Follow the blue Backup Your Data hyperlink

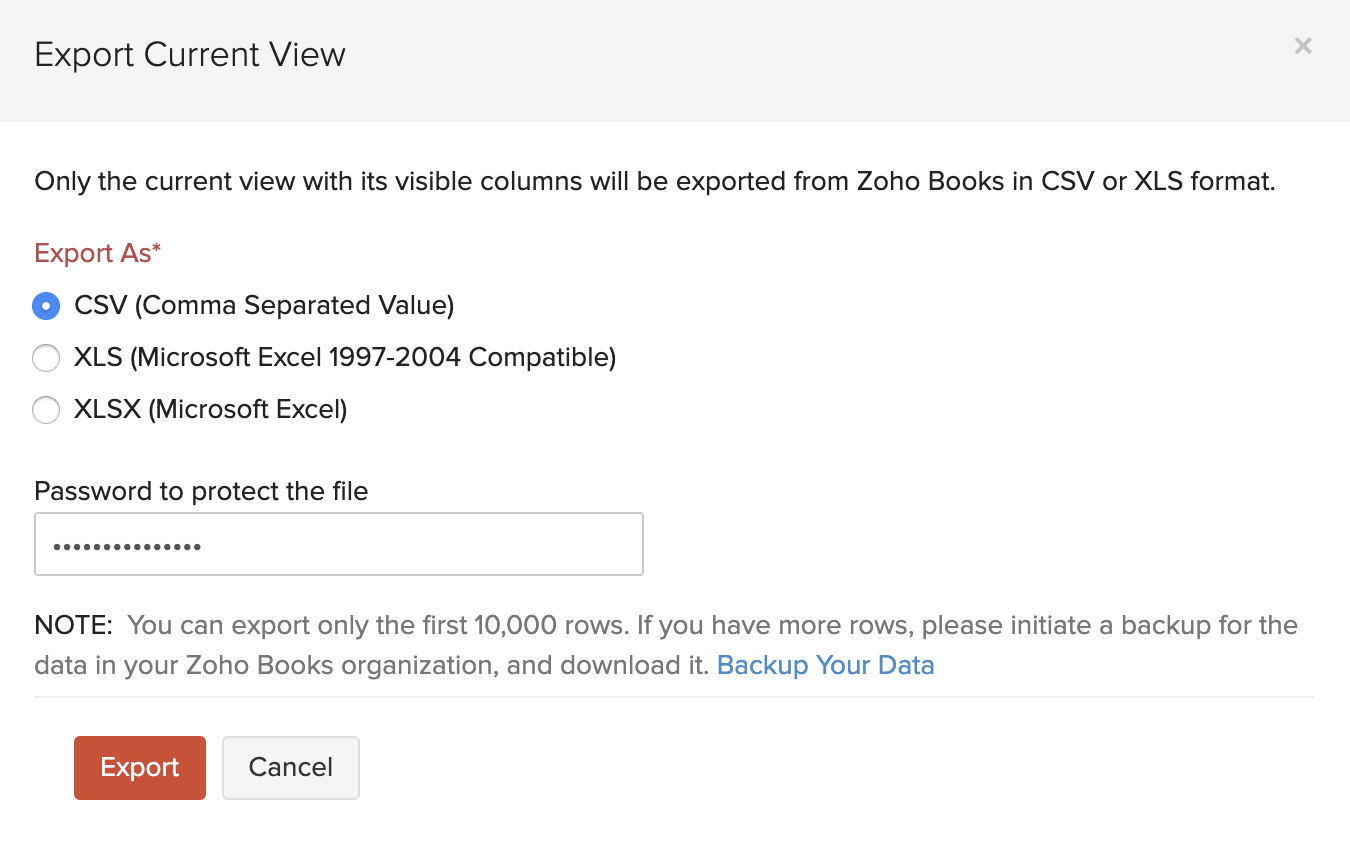point(826,665)
